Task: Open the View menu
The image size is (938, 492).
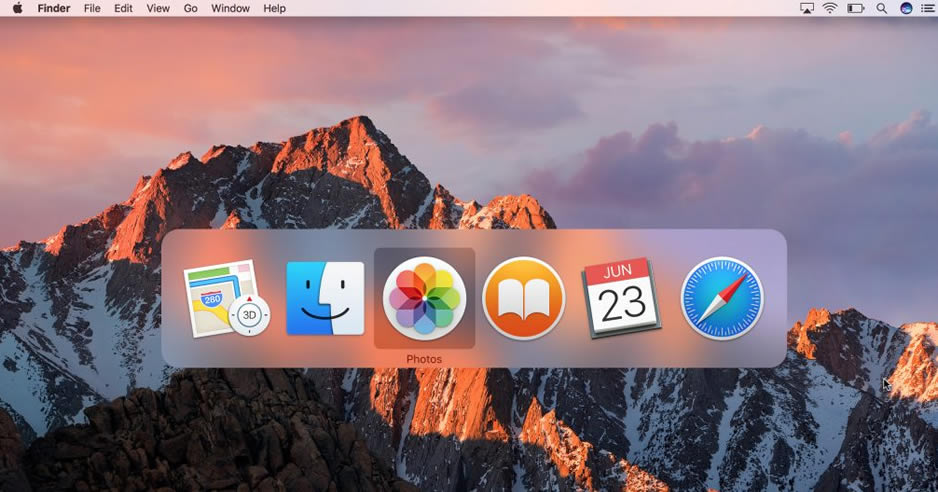Action: click(158, 8)
